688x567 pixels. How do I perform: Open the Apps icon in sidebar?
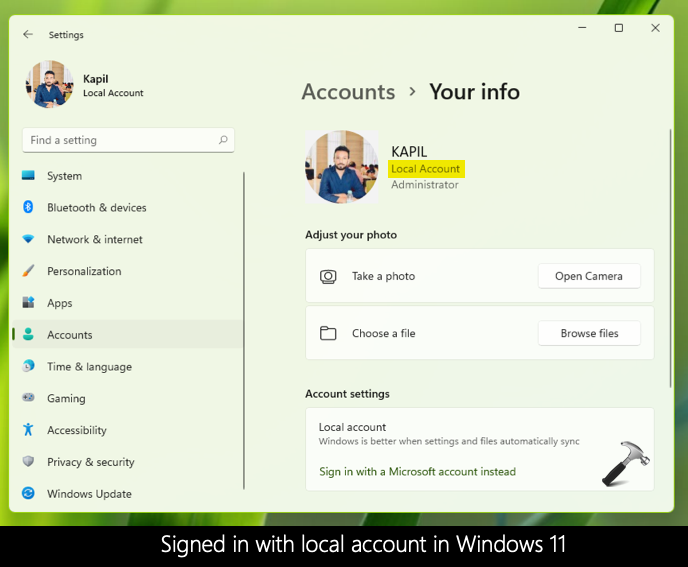pyautogui.click(x=28, y=302)
